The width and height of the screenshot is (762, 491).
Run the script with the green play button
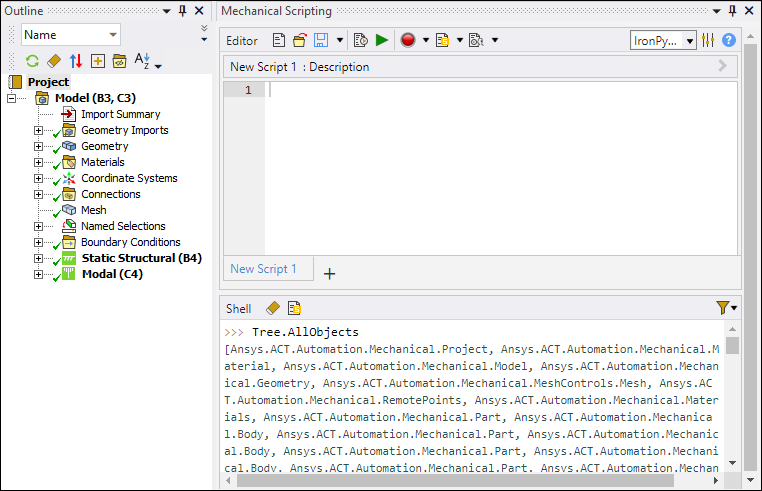382,41
